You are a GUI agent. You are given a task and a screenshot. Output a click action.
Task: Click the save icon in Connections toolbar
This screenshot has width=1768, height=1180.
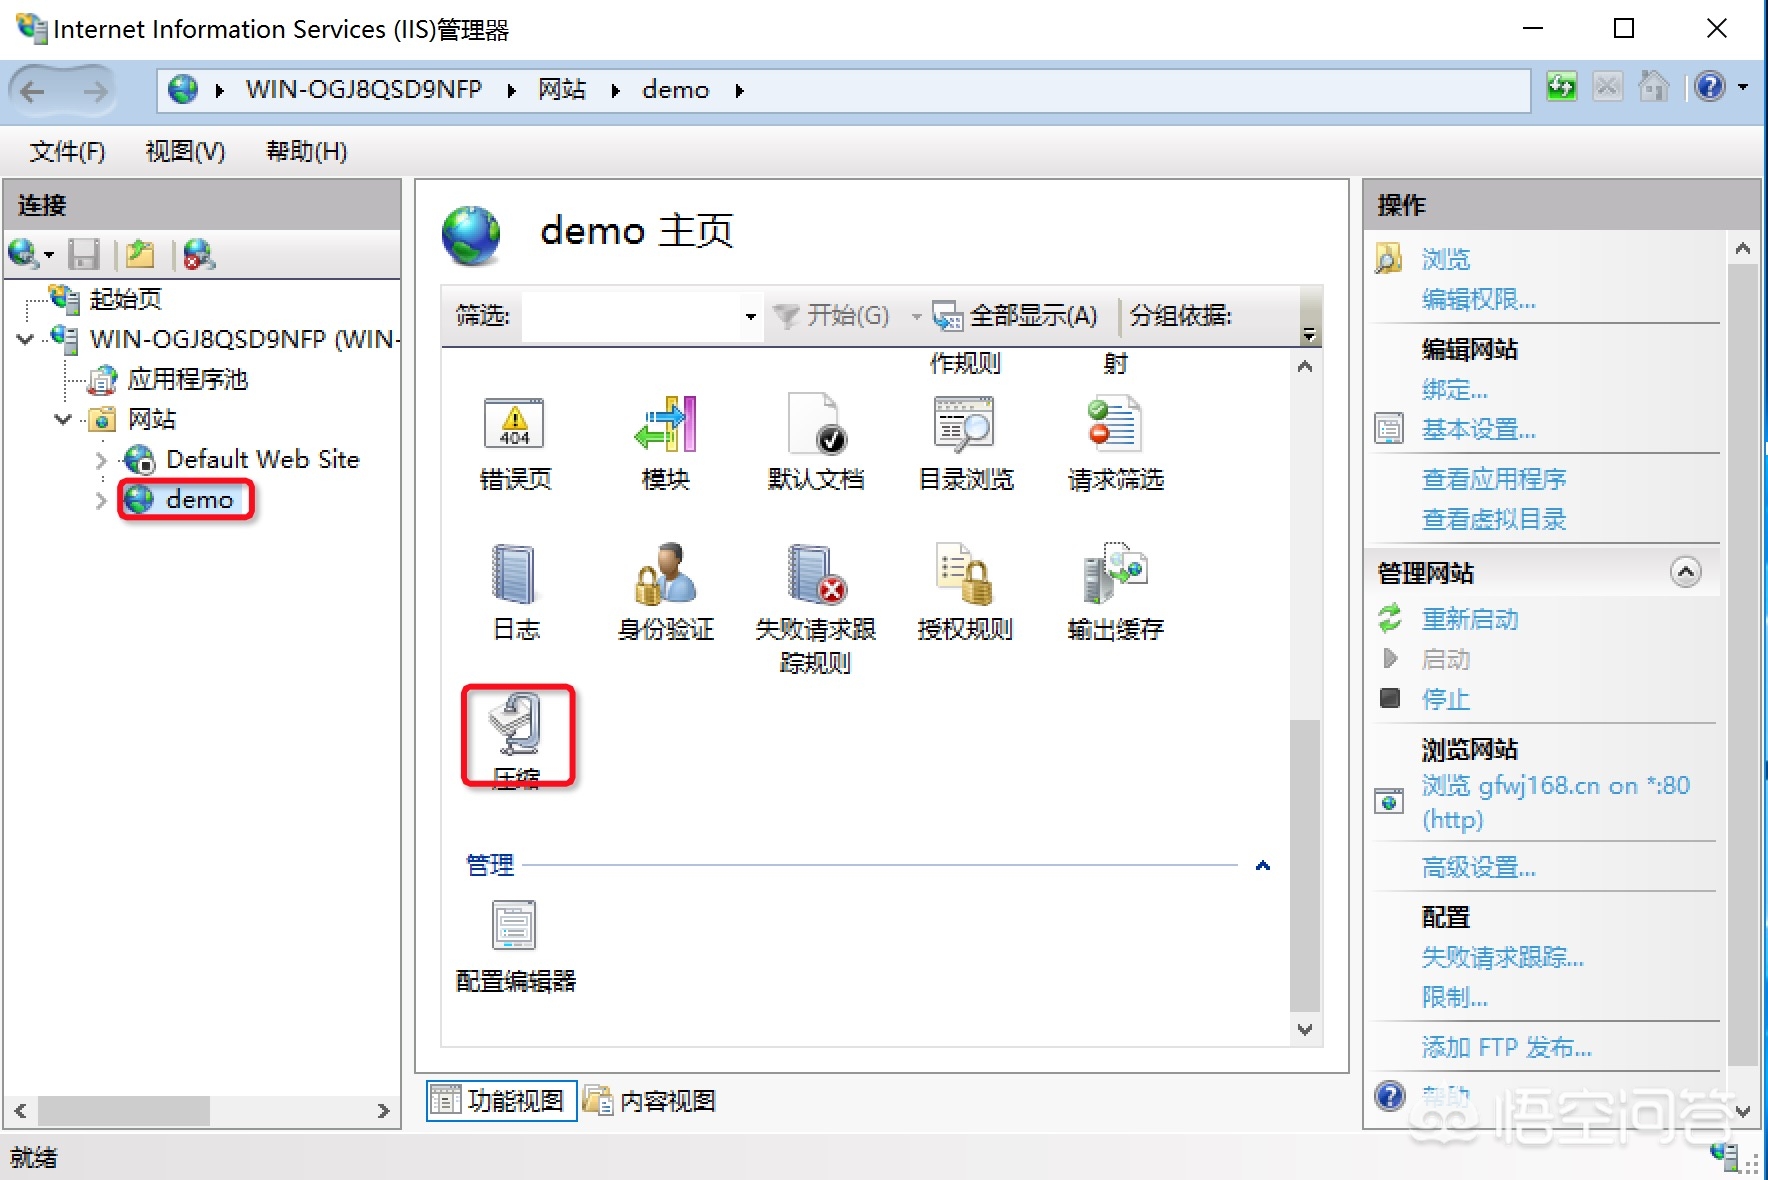click(84, 255)
